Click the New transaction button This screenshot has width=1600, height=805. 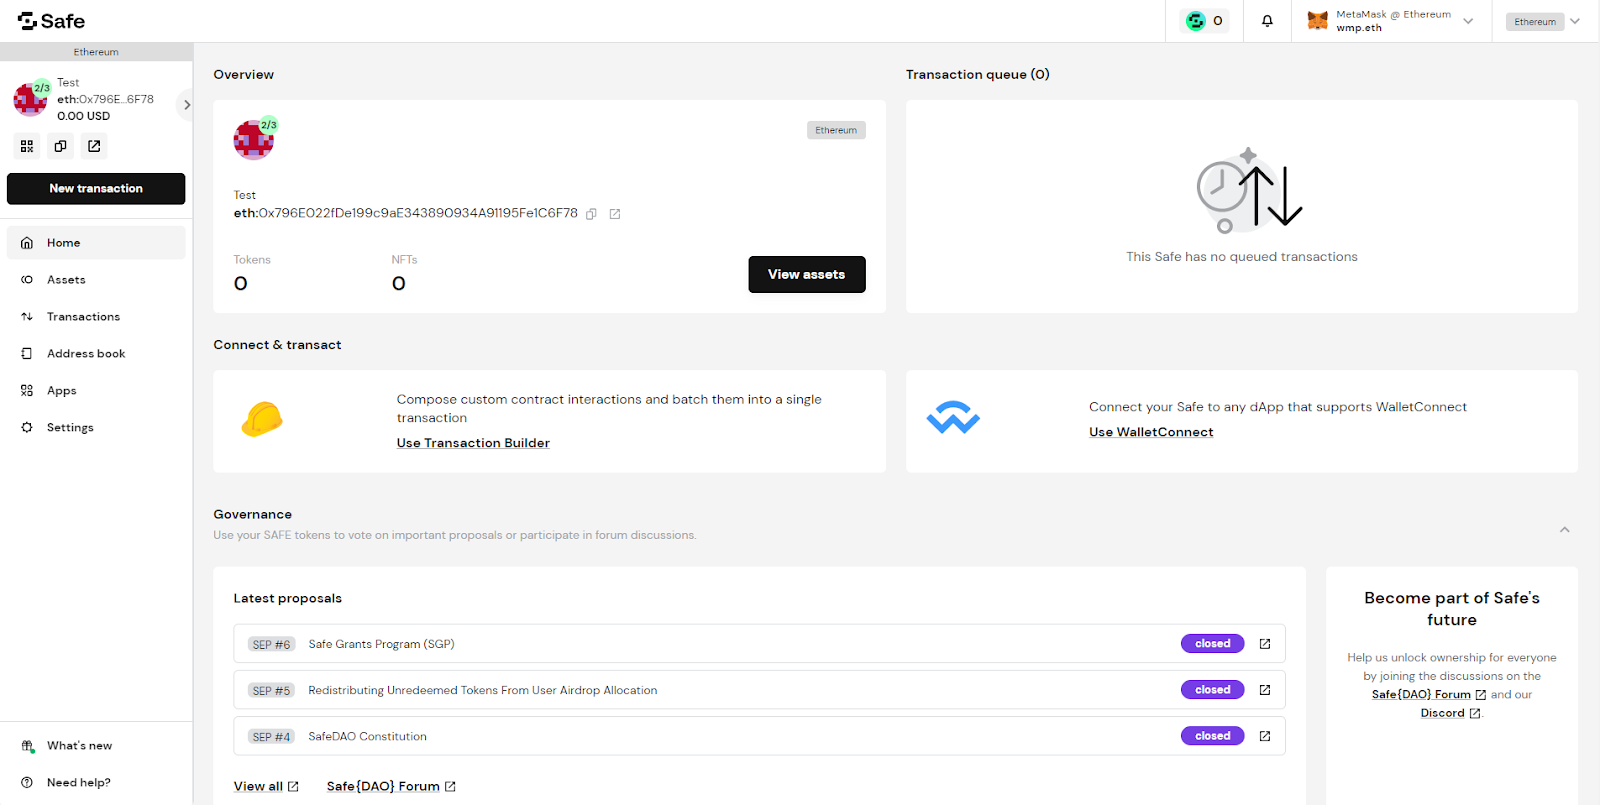click(96, 188)
